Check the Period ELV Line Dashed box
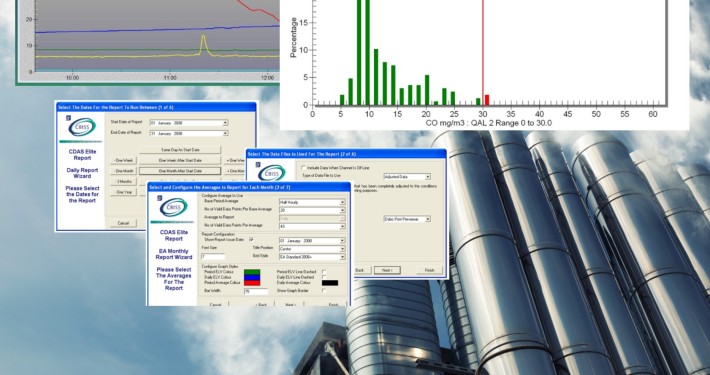 (x=324, y=272)
